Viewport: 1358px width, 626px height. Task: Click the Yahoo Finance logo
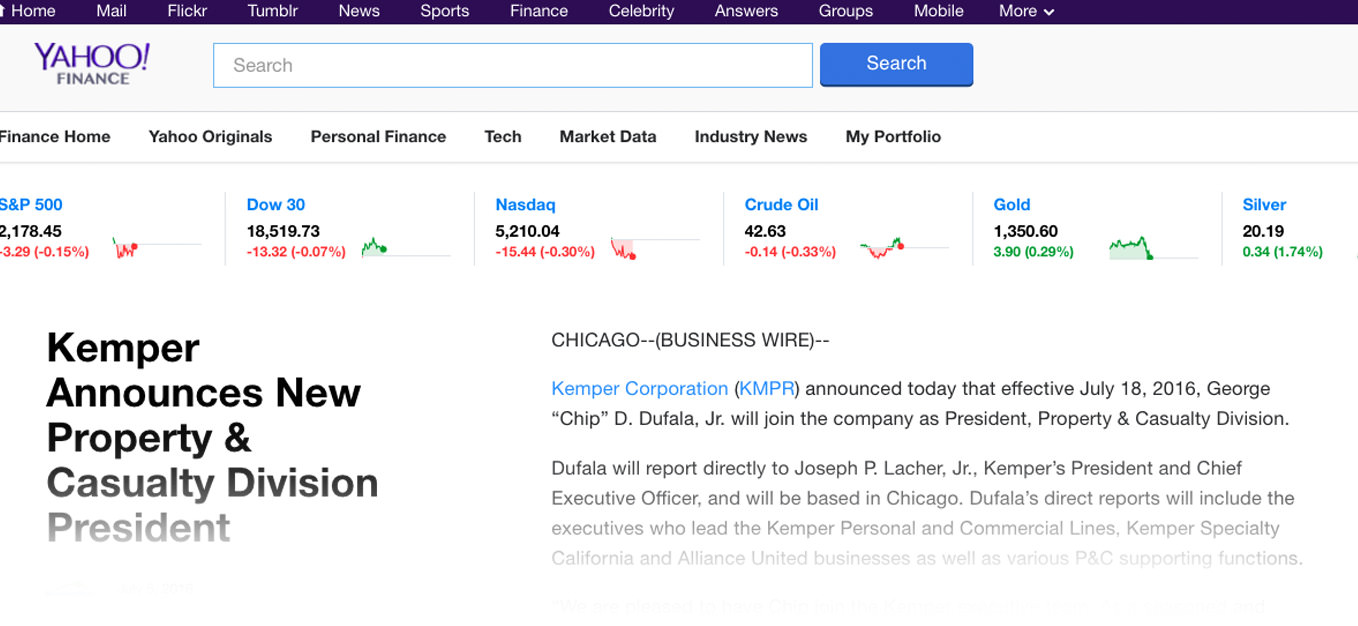point(92,63)
